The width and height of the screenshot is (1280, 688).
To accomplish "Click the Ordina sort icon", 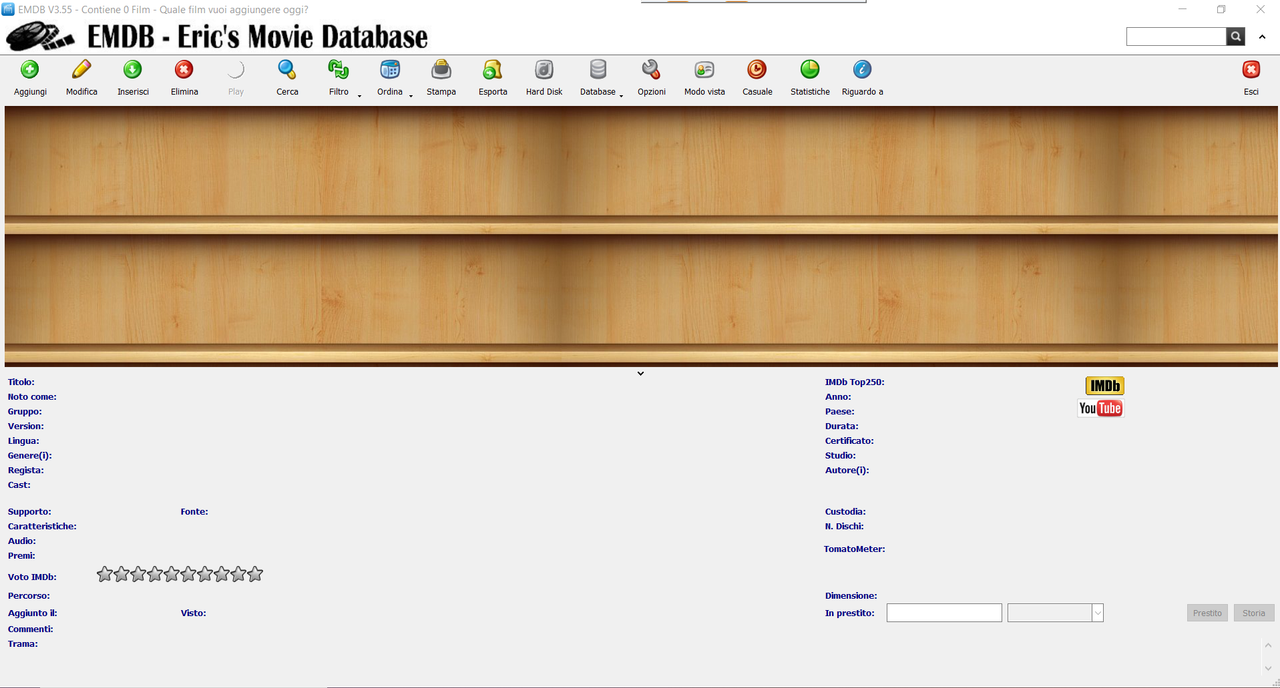I will pos(390,70).
